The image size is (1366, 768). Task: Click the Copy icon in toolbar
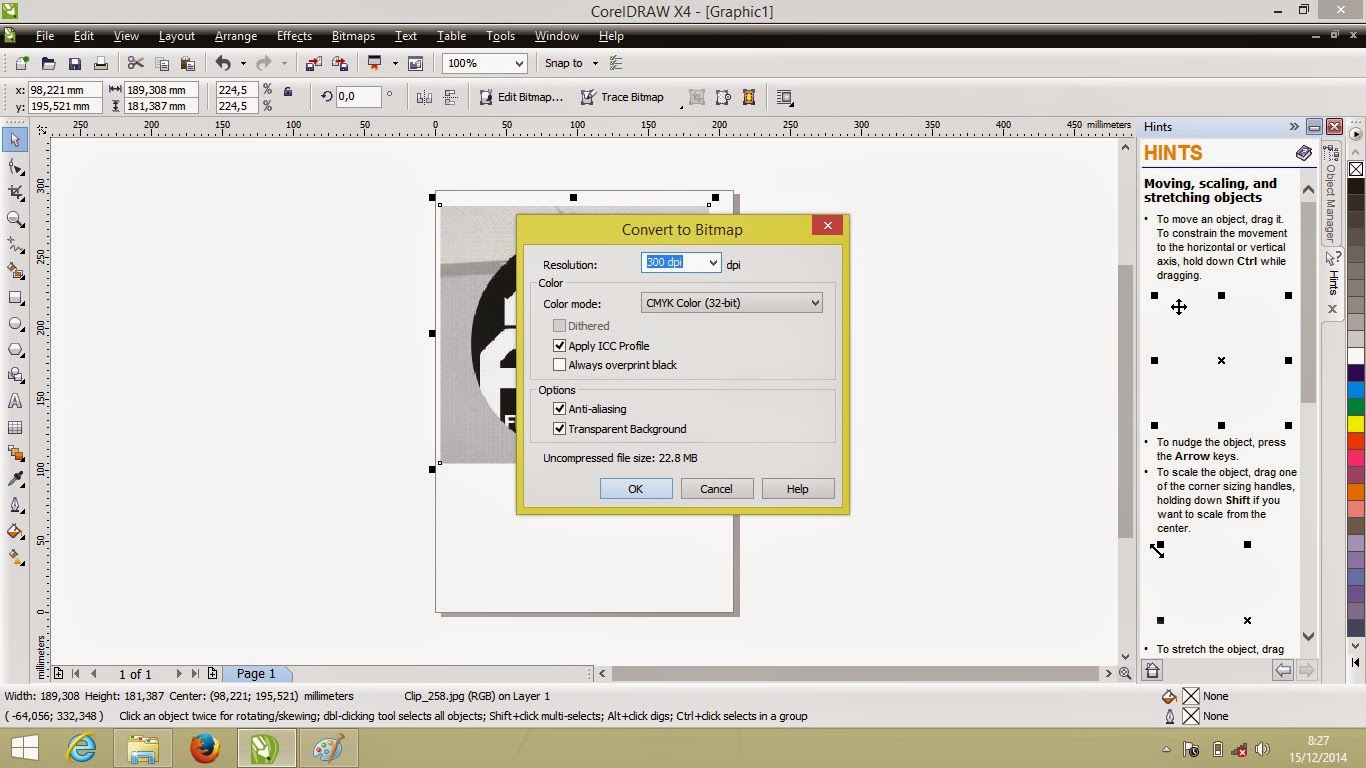click(161, 63)
